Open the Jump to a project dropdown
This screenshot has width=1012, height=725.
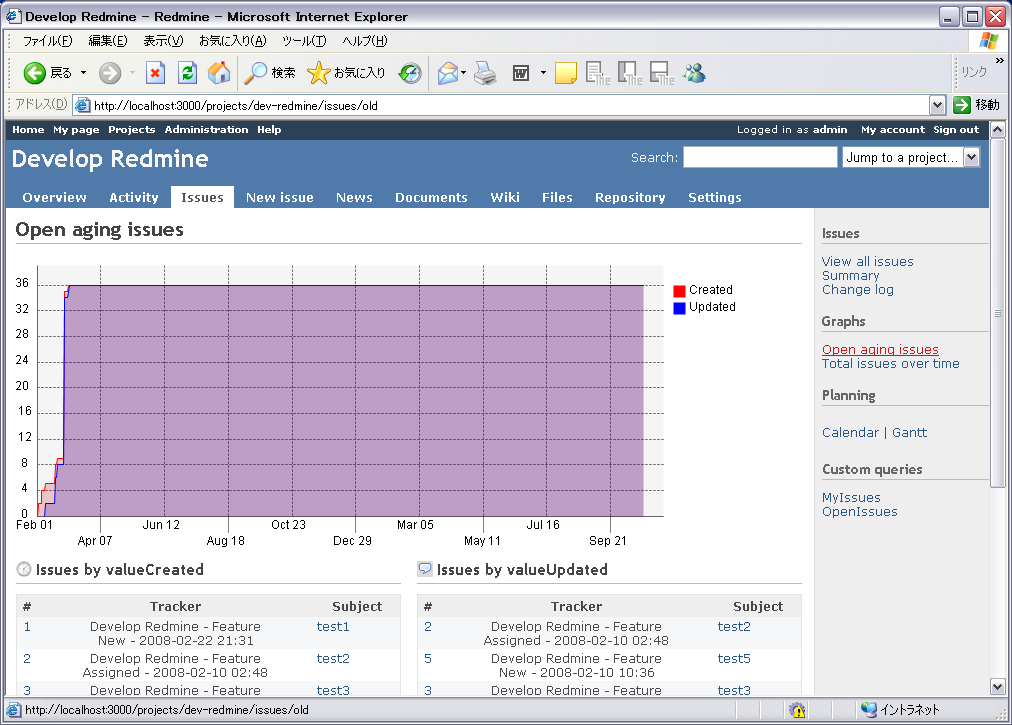[x=911, y=157]
